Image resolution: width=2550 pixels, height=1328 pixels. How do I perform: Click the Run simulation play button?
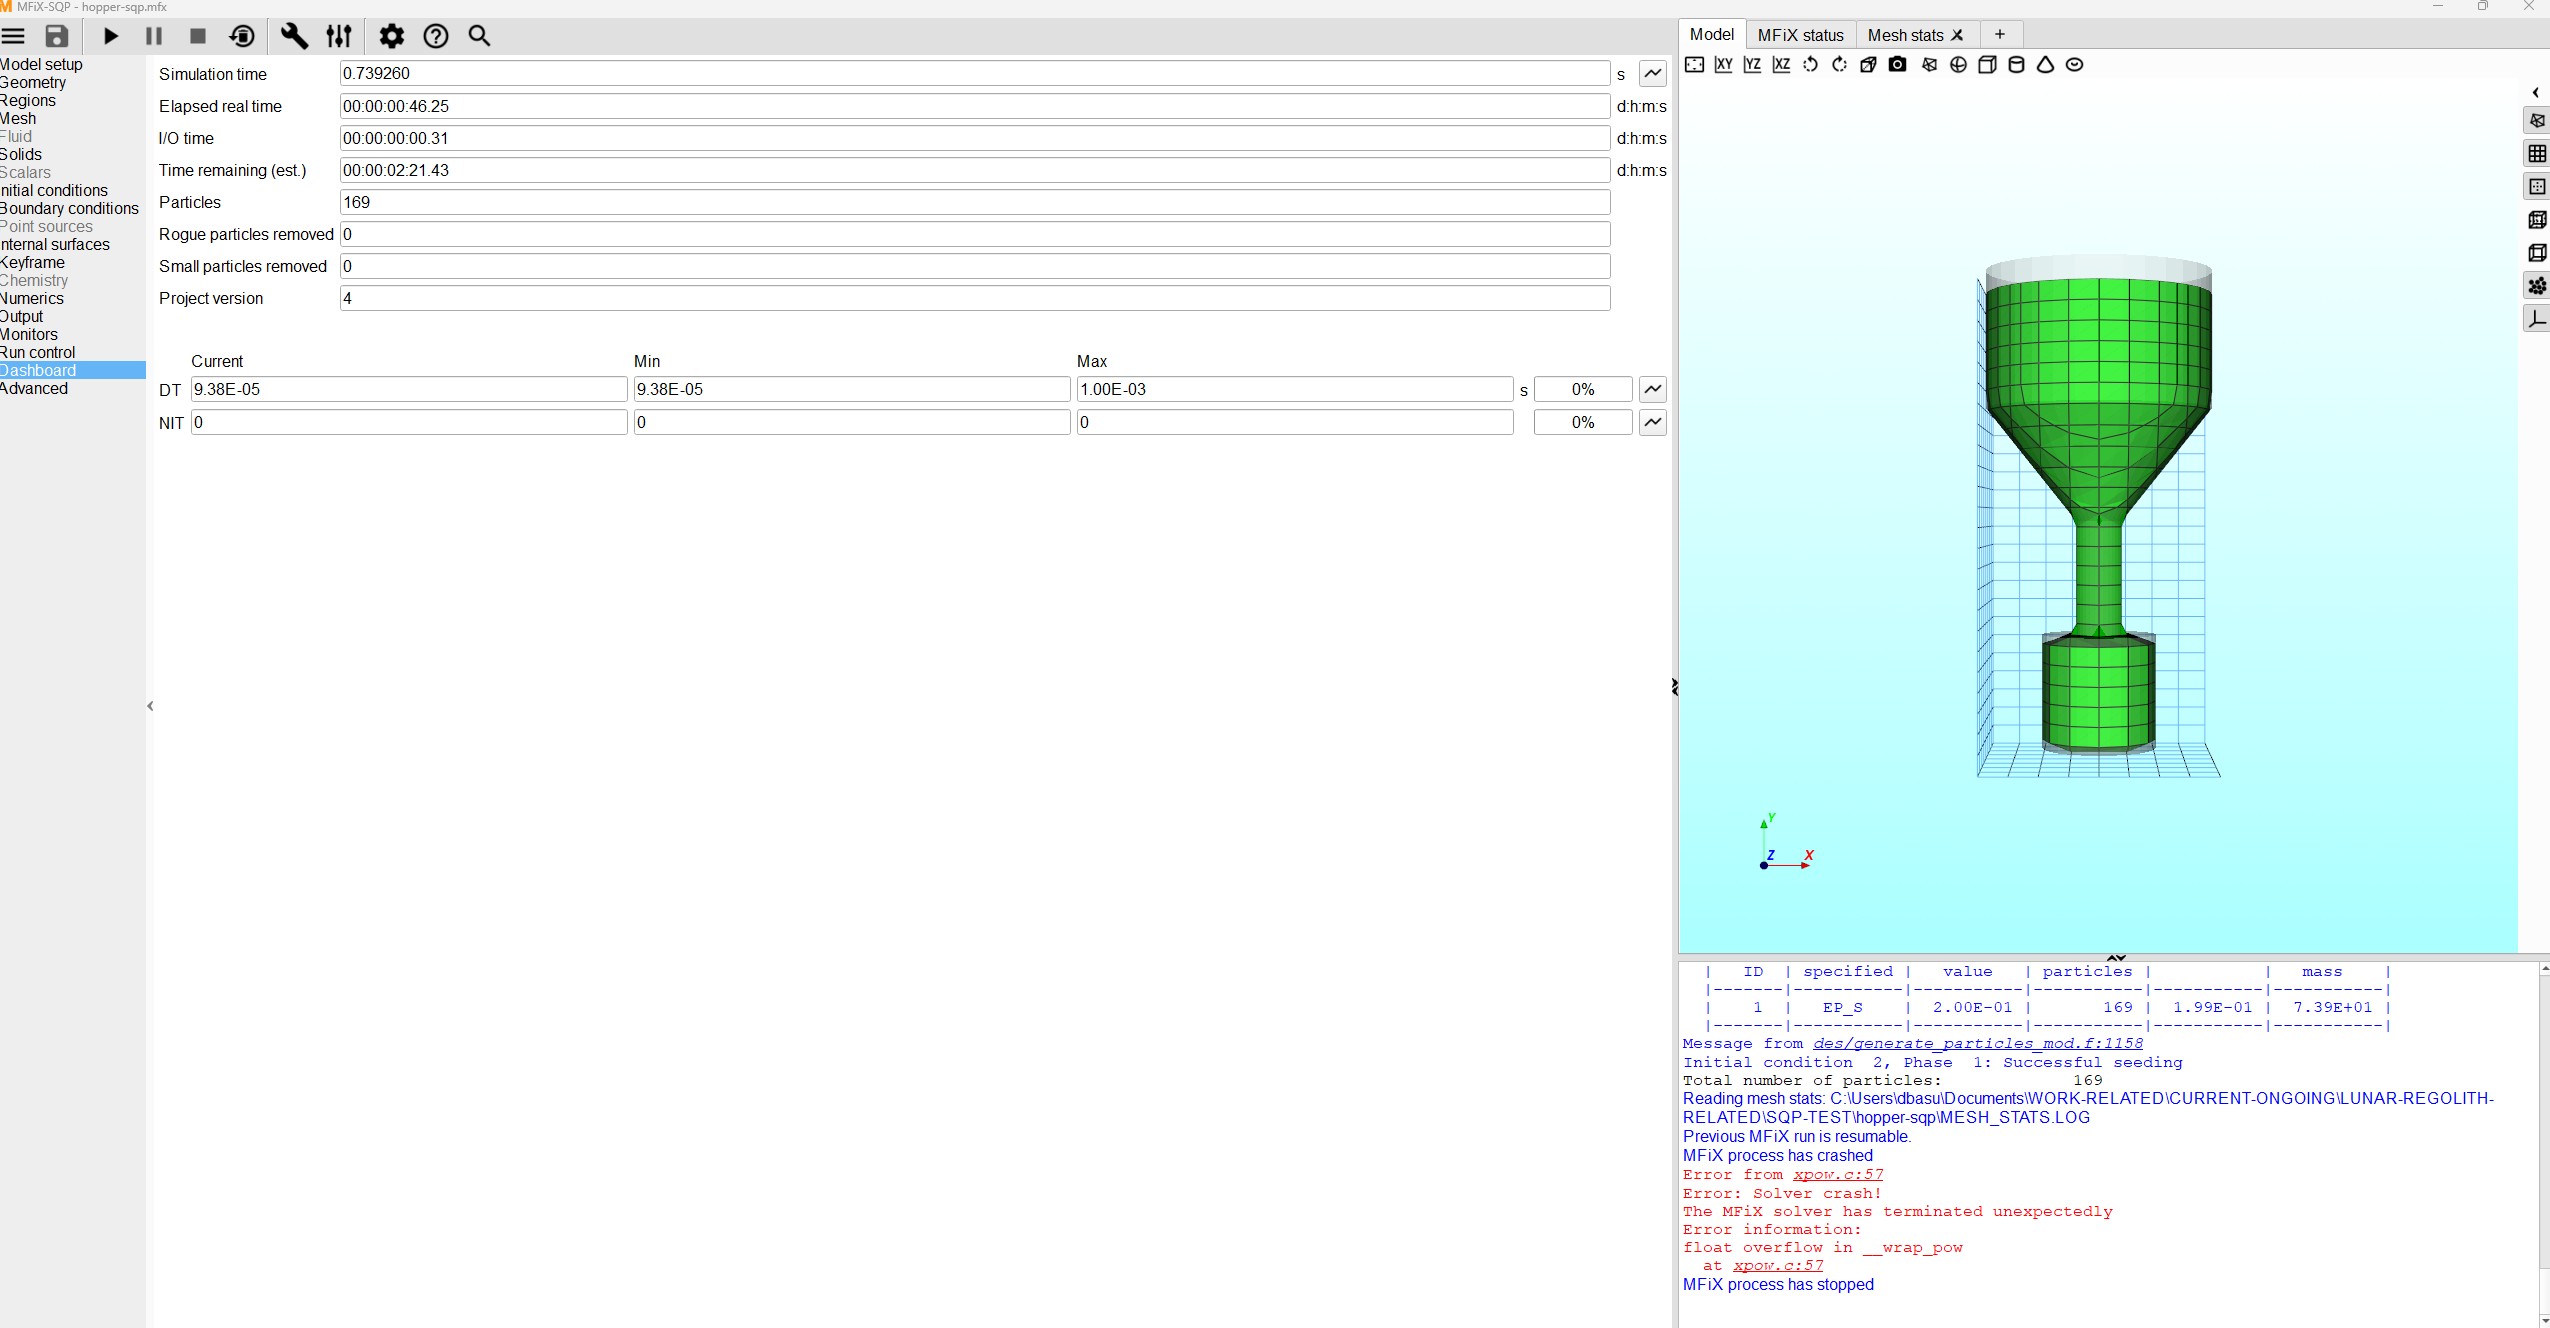point(111,36)
